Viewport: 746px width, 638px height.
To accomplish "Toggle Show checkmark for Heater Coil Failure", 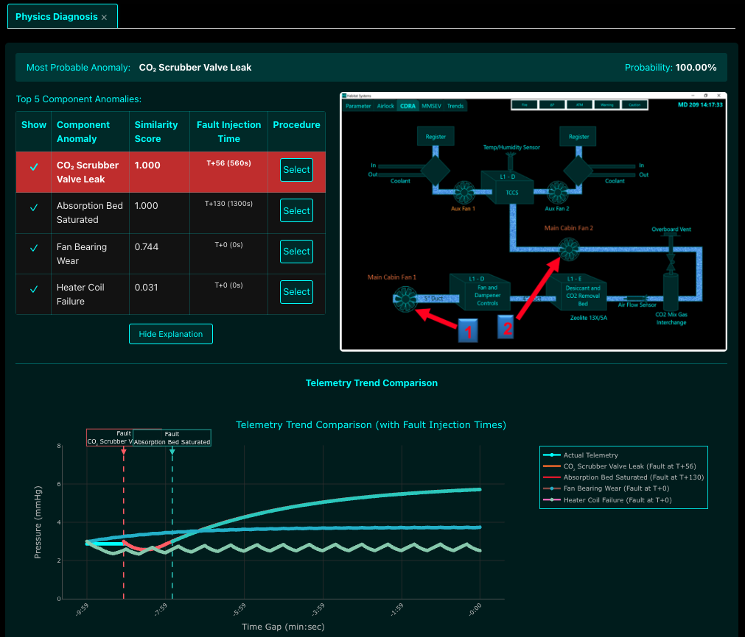I will (x=34, y=291).
